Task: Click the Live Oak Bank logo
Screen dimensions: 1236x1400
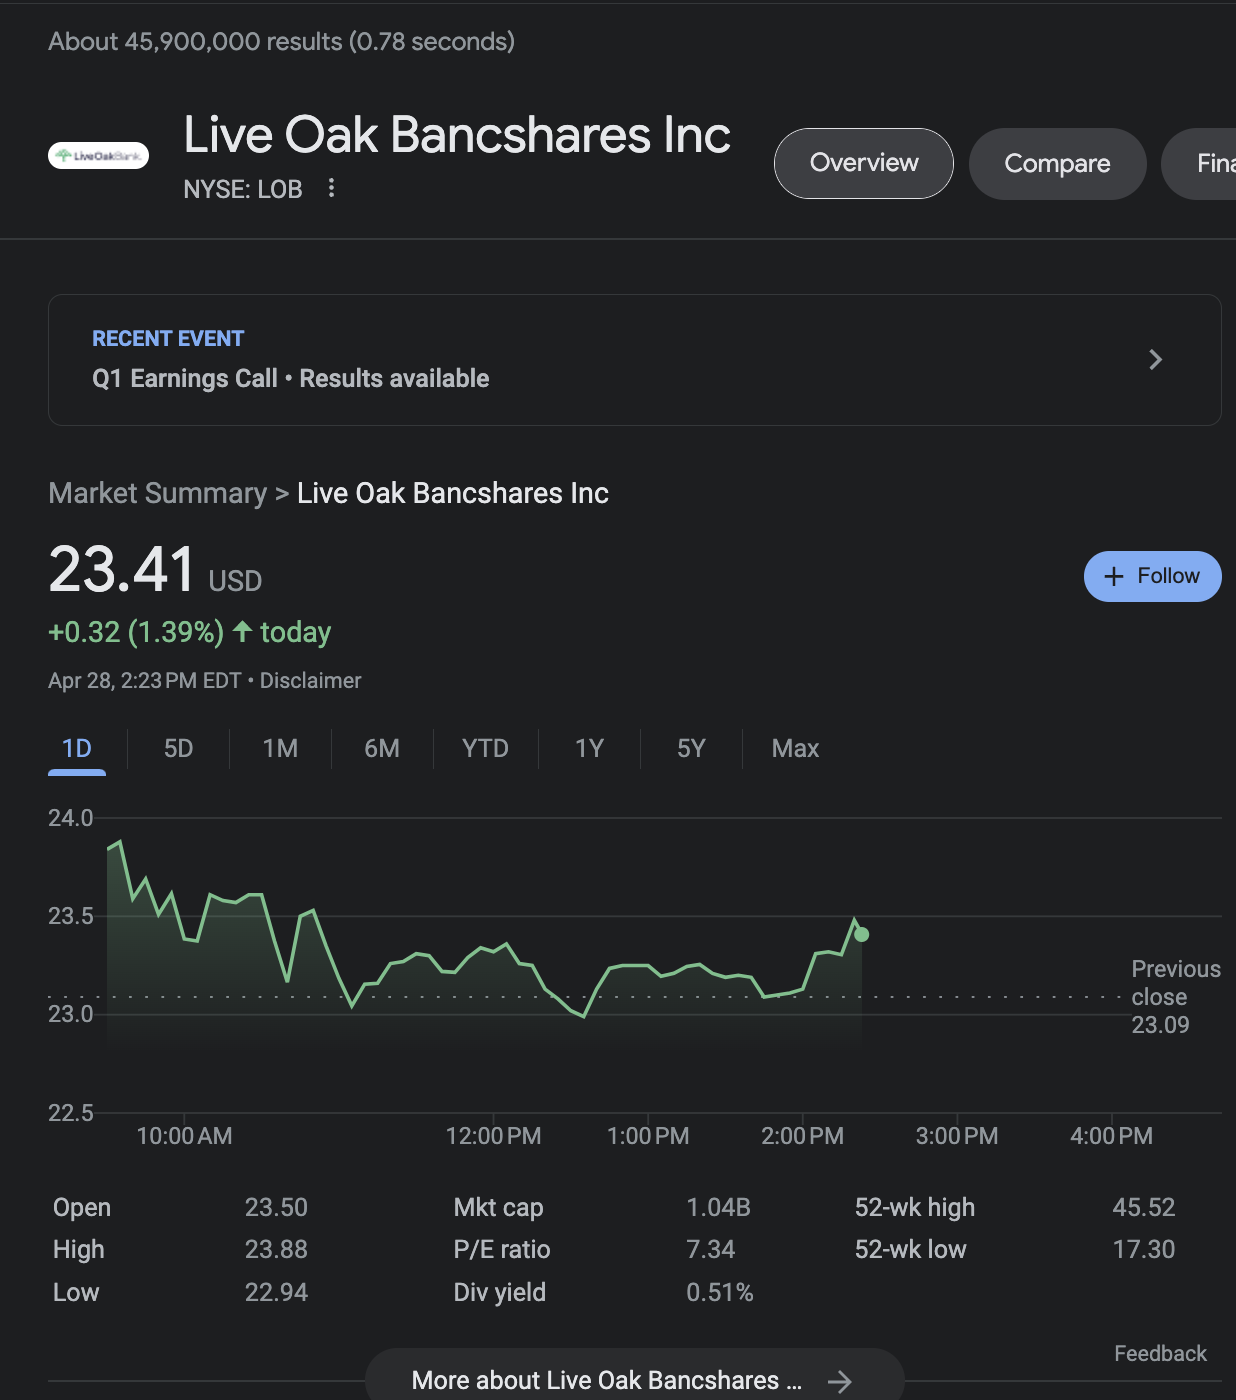Action: pos(98,156)
